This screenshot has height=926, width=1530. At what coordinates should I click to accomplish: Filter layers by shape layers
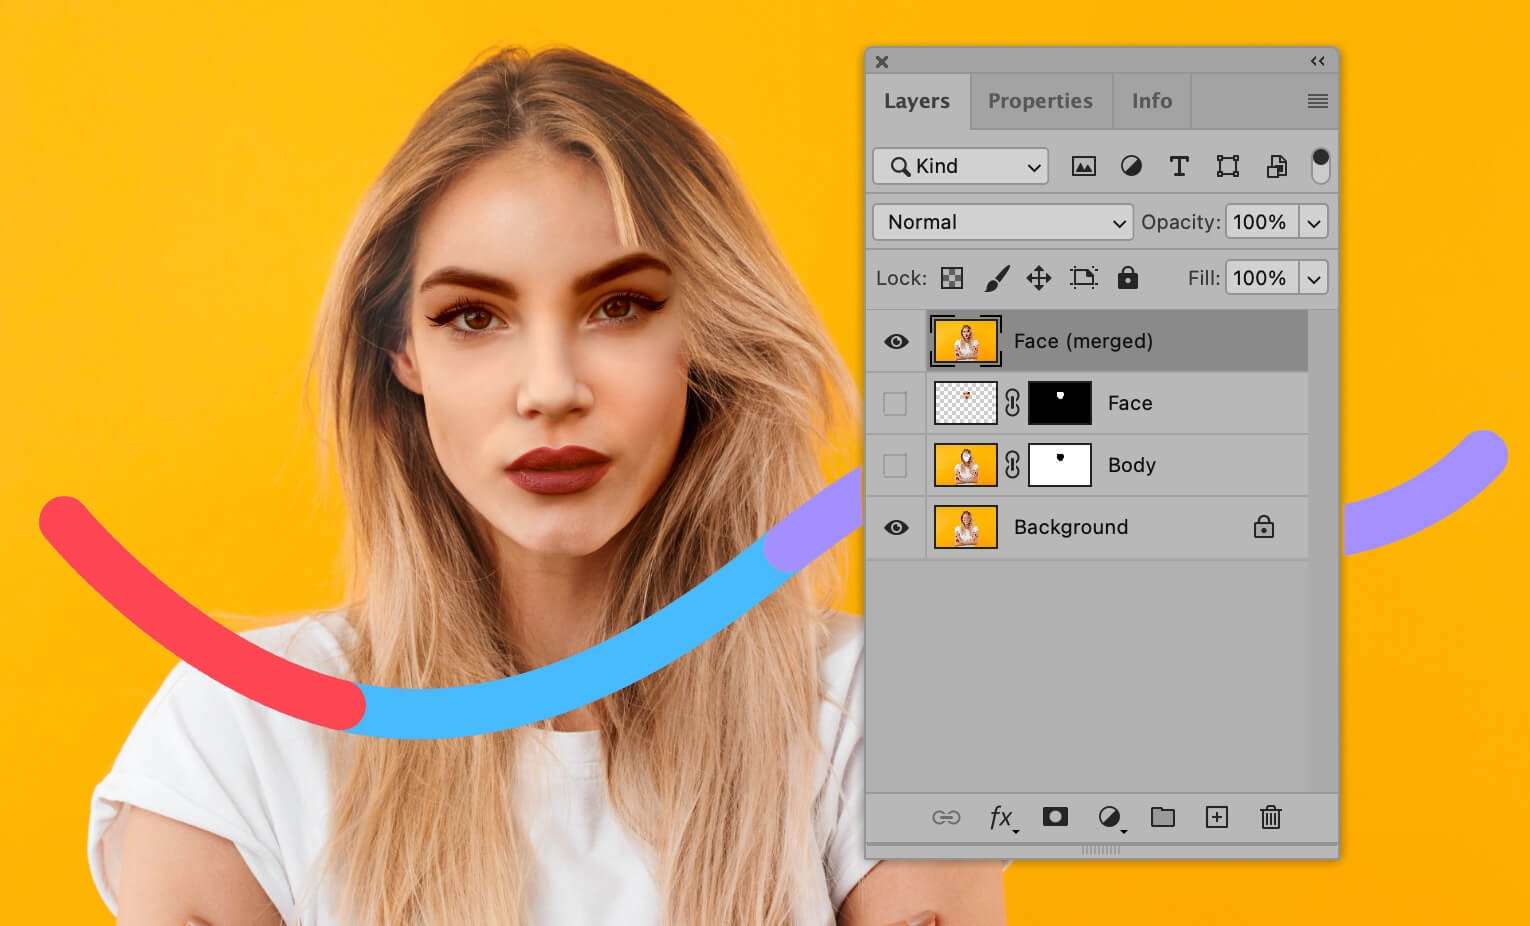pos(1227,166)
